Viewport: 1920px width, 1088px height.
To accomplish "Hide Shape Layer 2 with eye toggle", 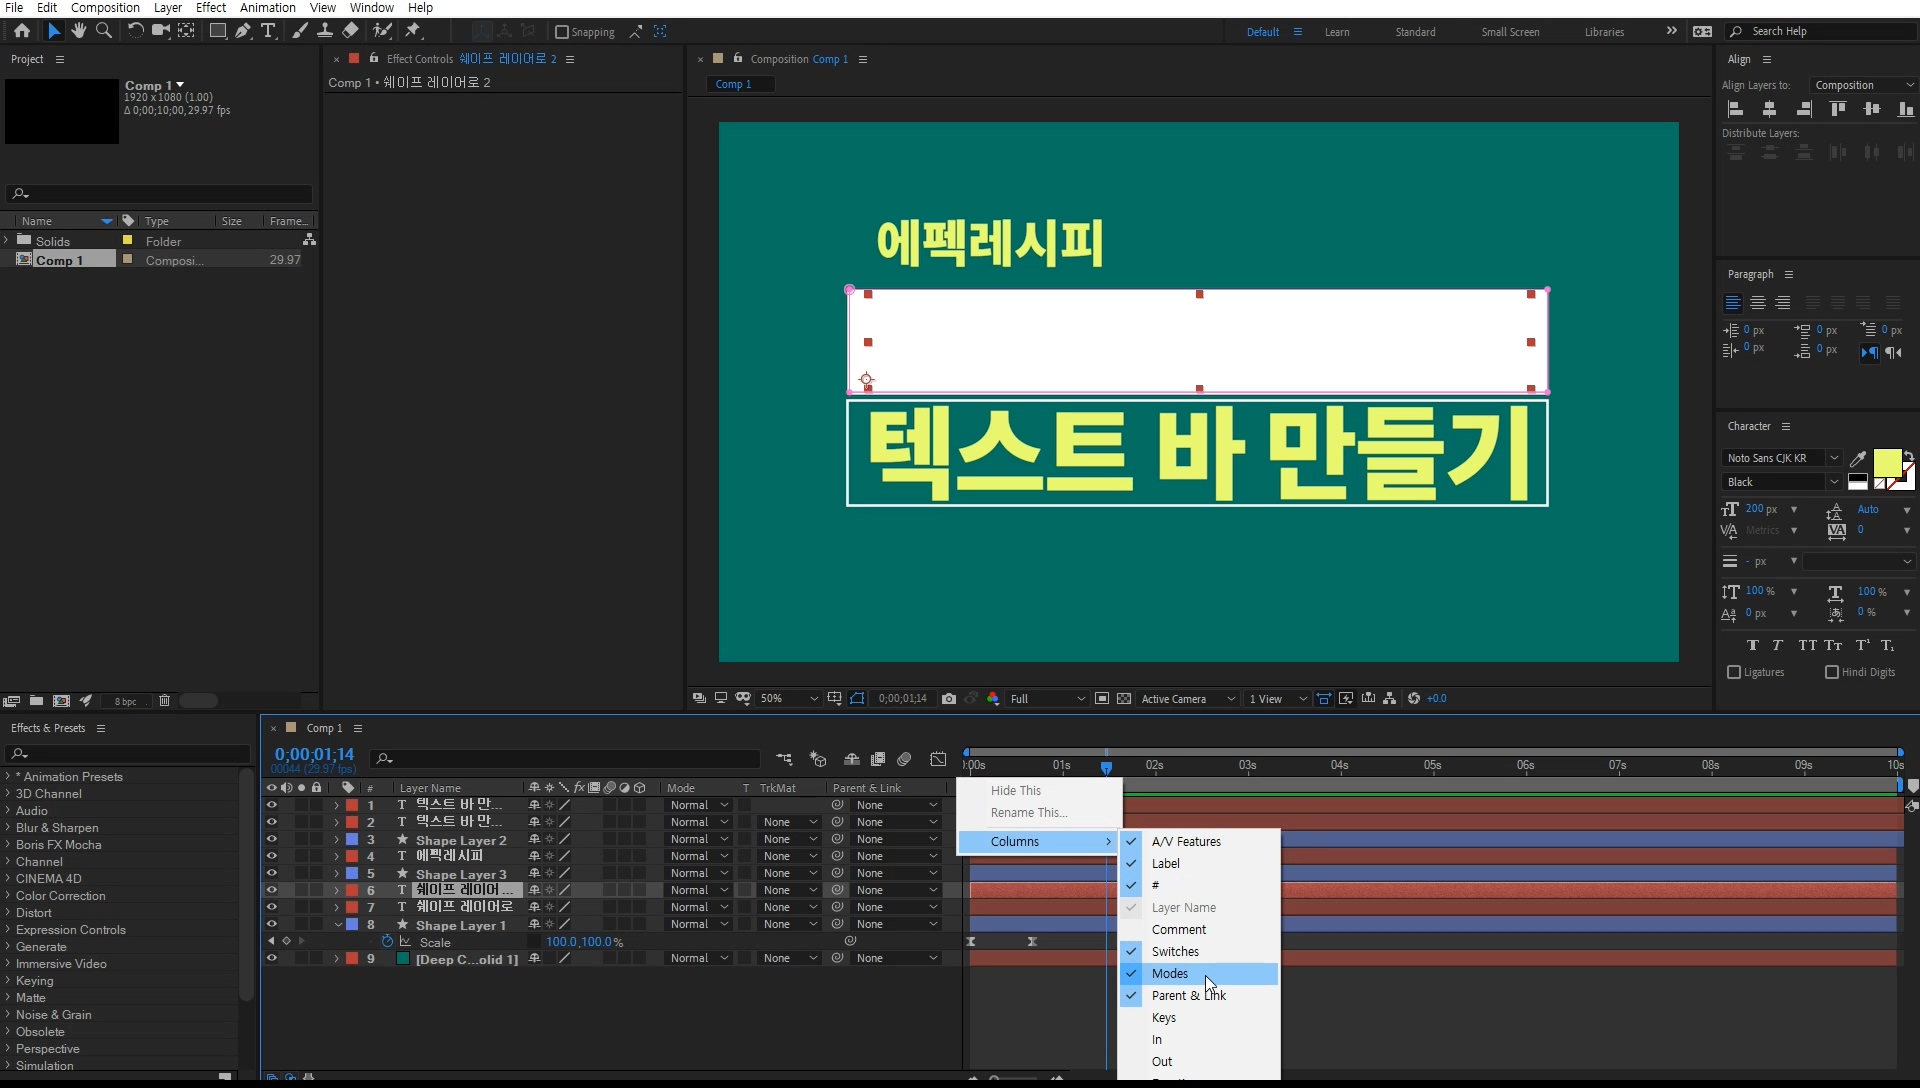I will (271, 840).
